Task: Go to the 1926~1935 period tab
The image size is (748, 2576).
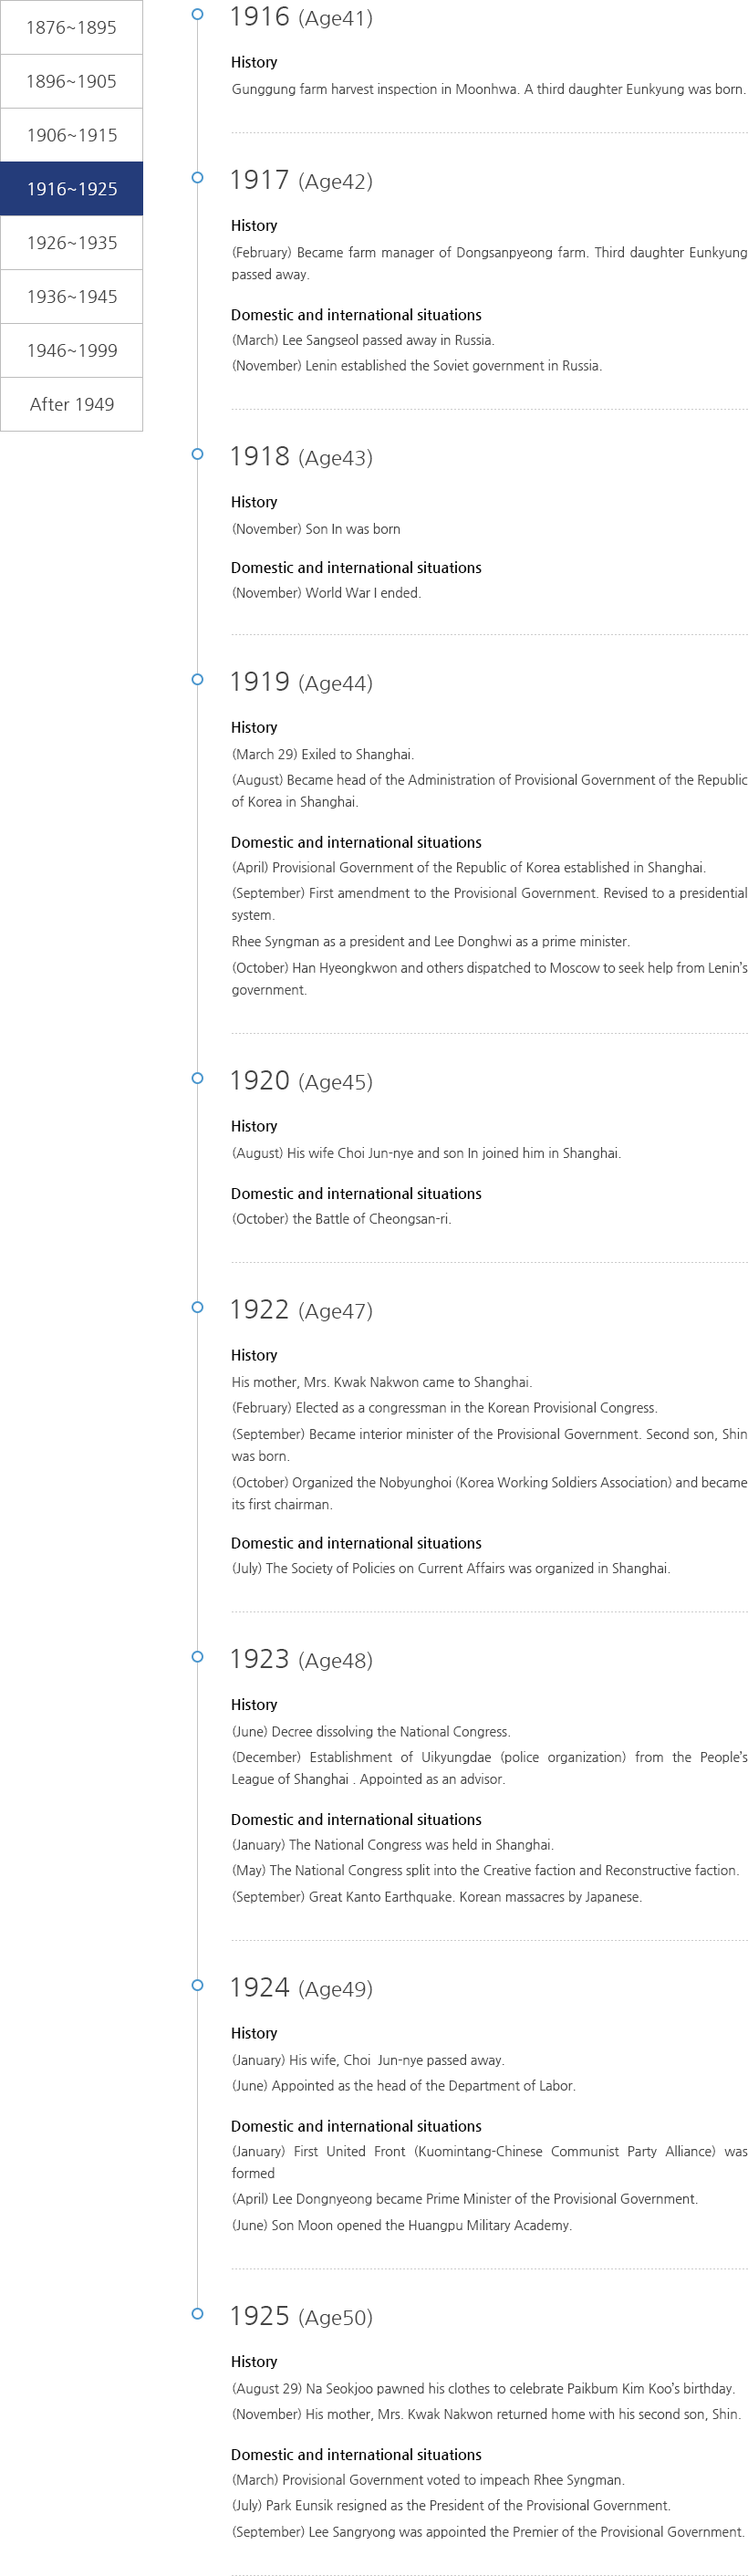Action: click(71, 243)
